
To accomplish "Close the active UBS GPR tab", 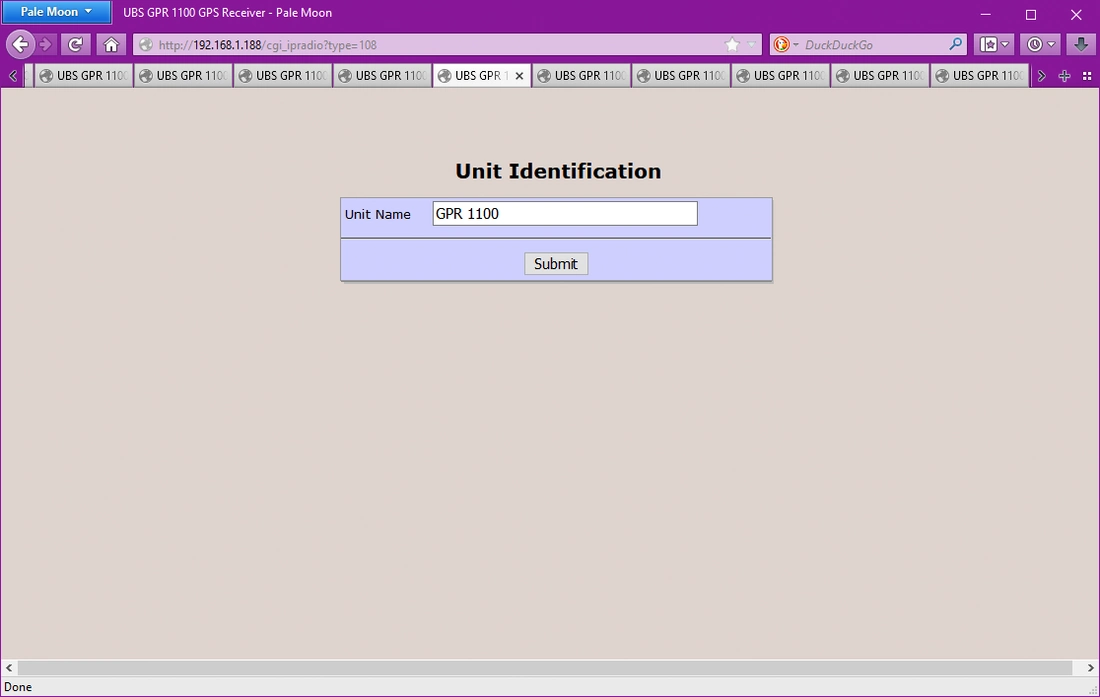I will (x=519, y=76).
